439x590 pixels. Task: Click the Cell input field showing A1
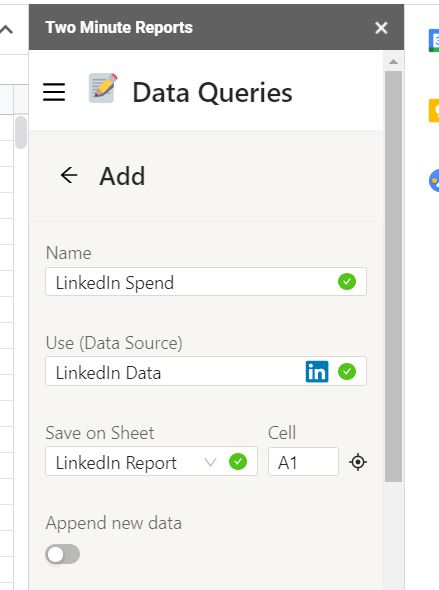click(x=303, y=462)
